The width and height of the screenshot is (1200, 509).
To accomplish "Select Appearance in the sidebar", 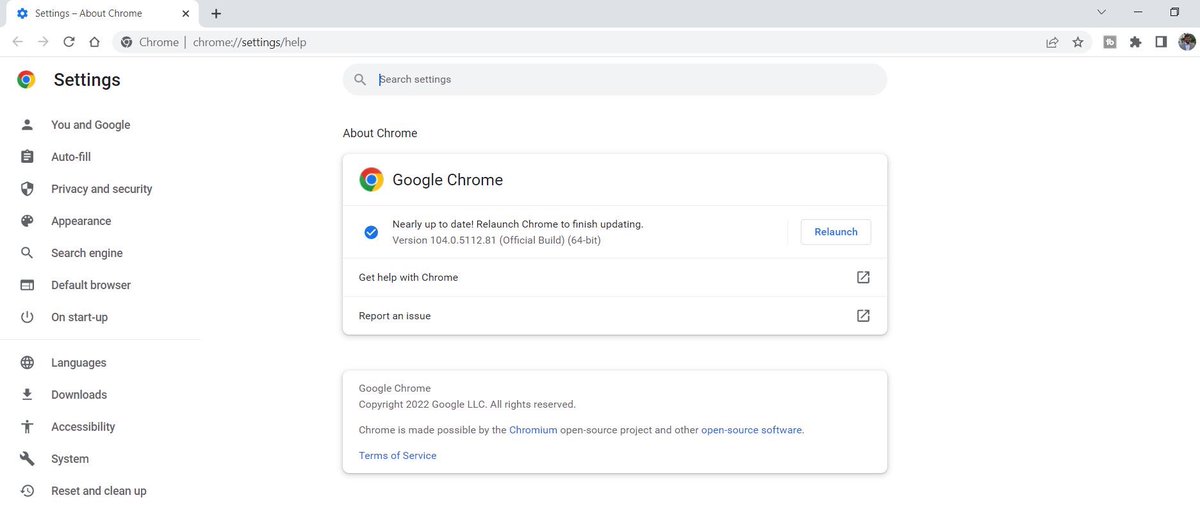I will coord(81,221).
